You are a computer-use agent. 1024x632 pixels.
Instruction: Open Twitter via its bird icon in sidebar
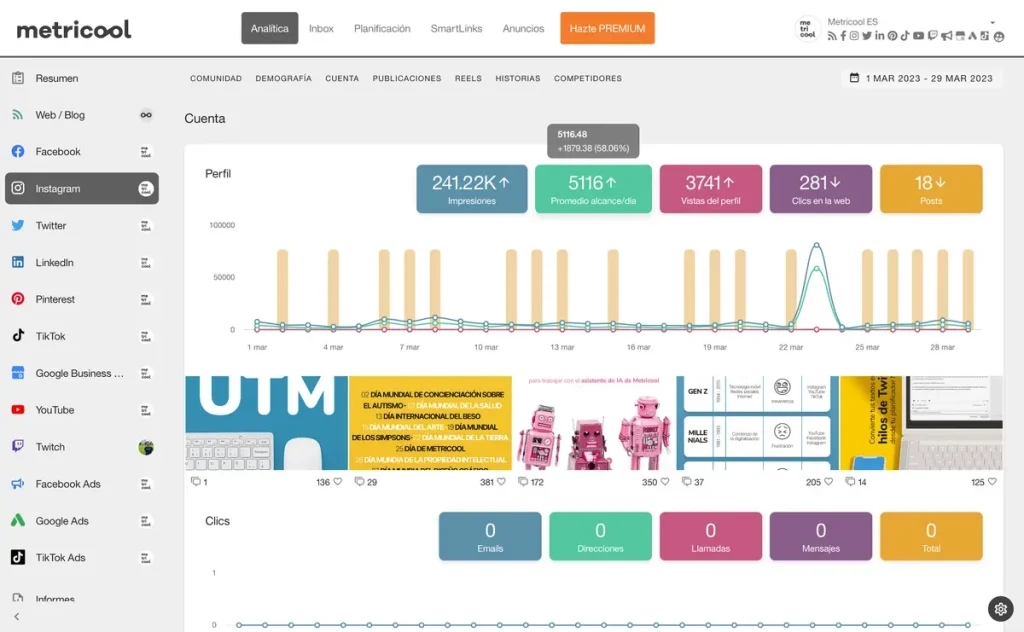[18, 225]
